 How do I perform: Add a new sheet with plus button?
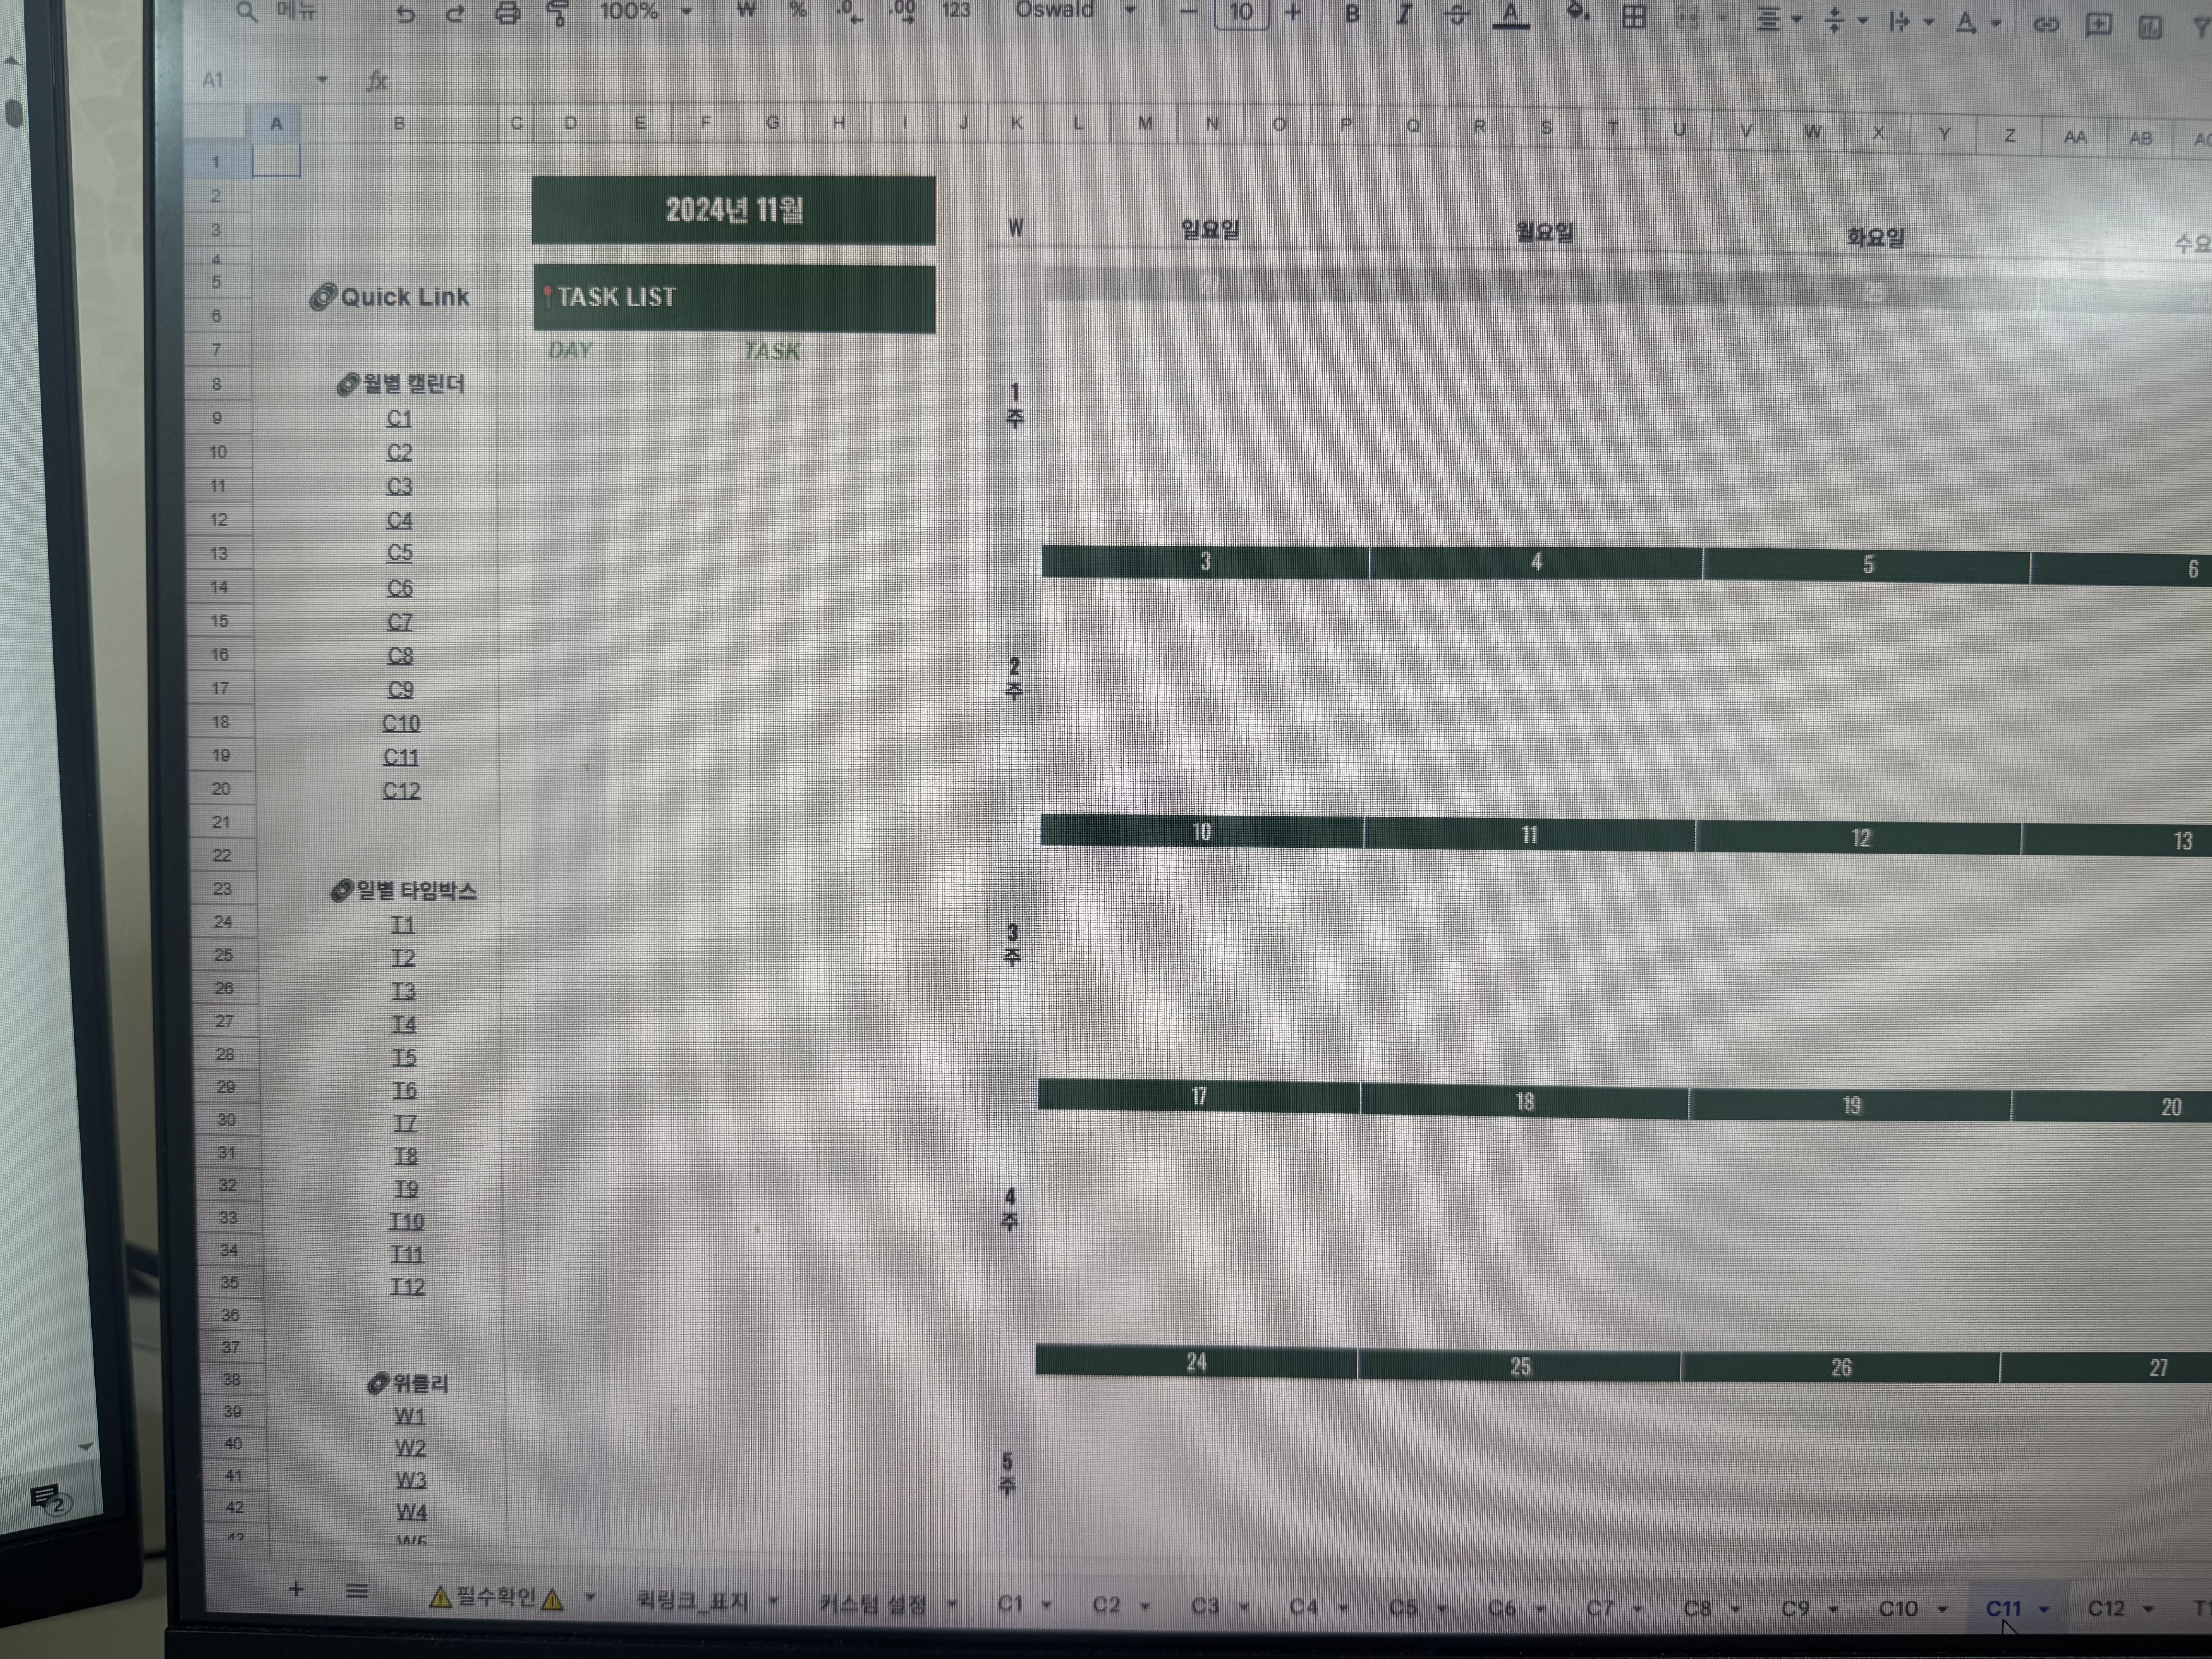click(296, 1589)
